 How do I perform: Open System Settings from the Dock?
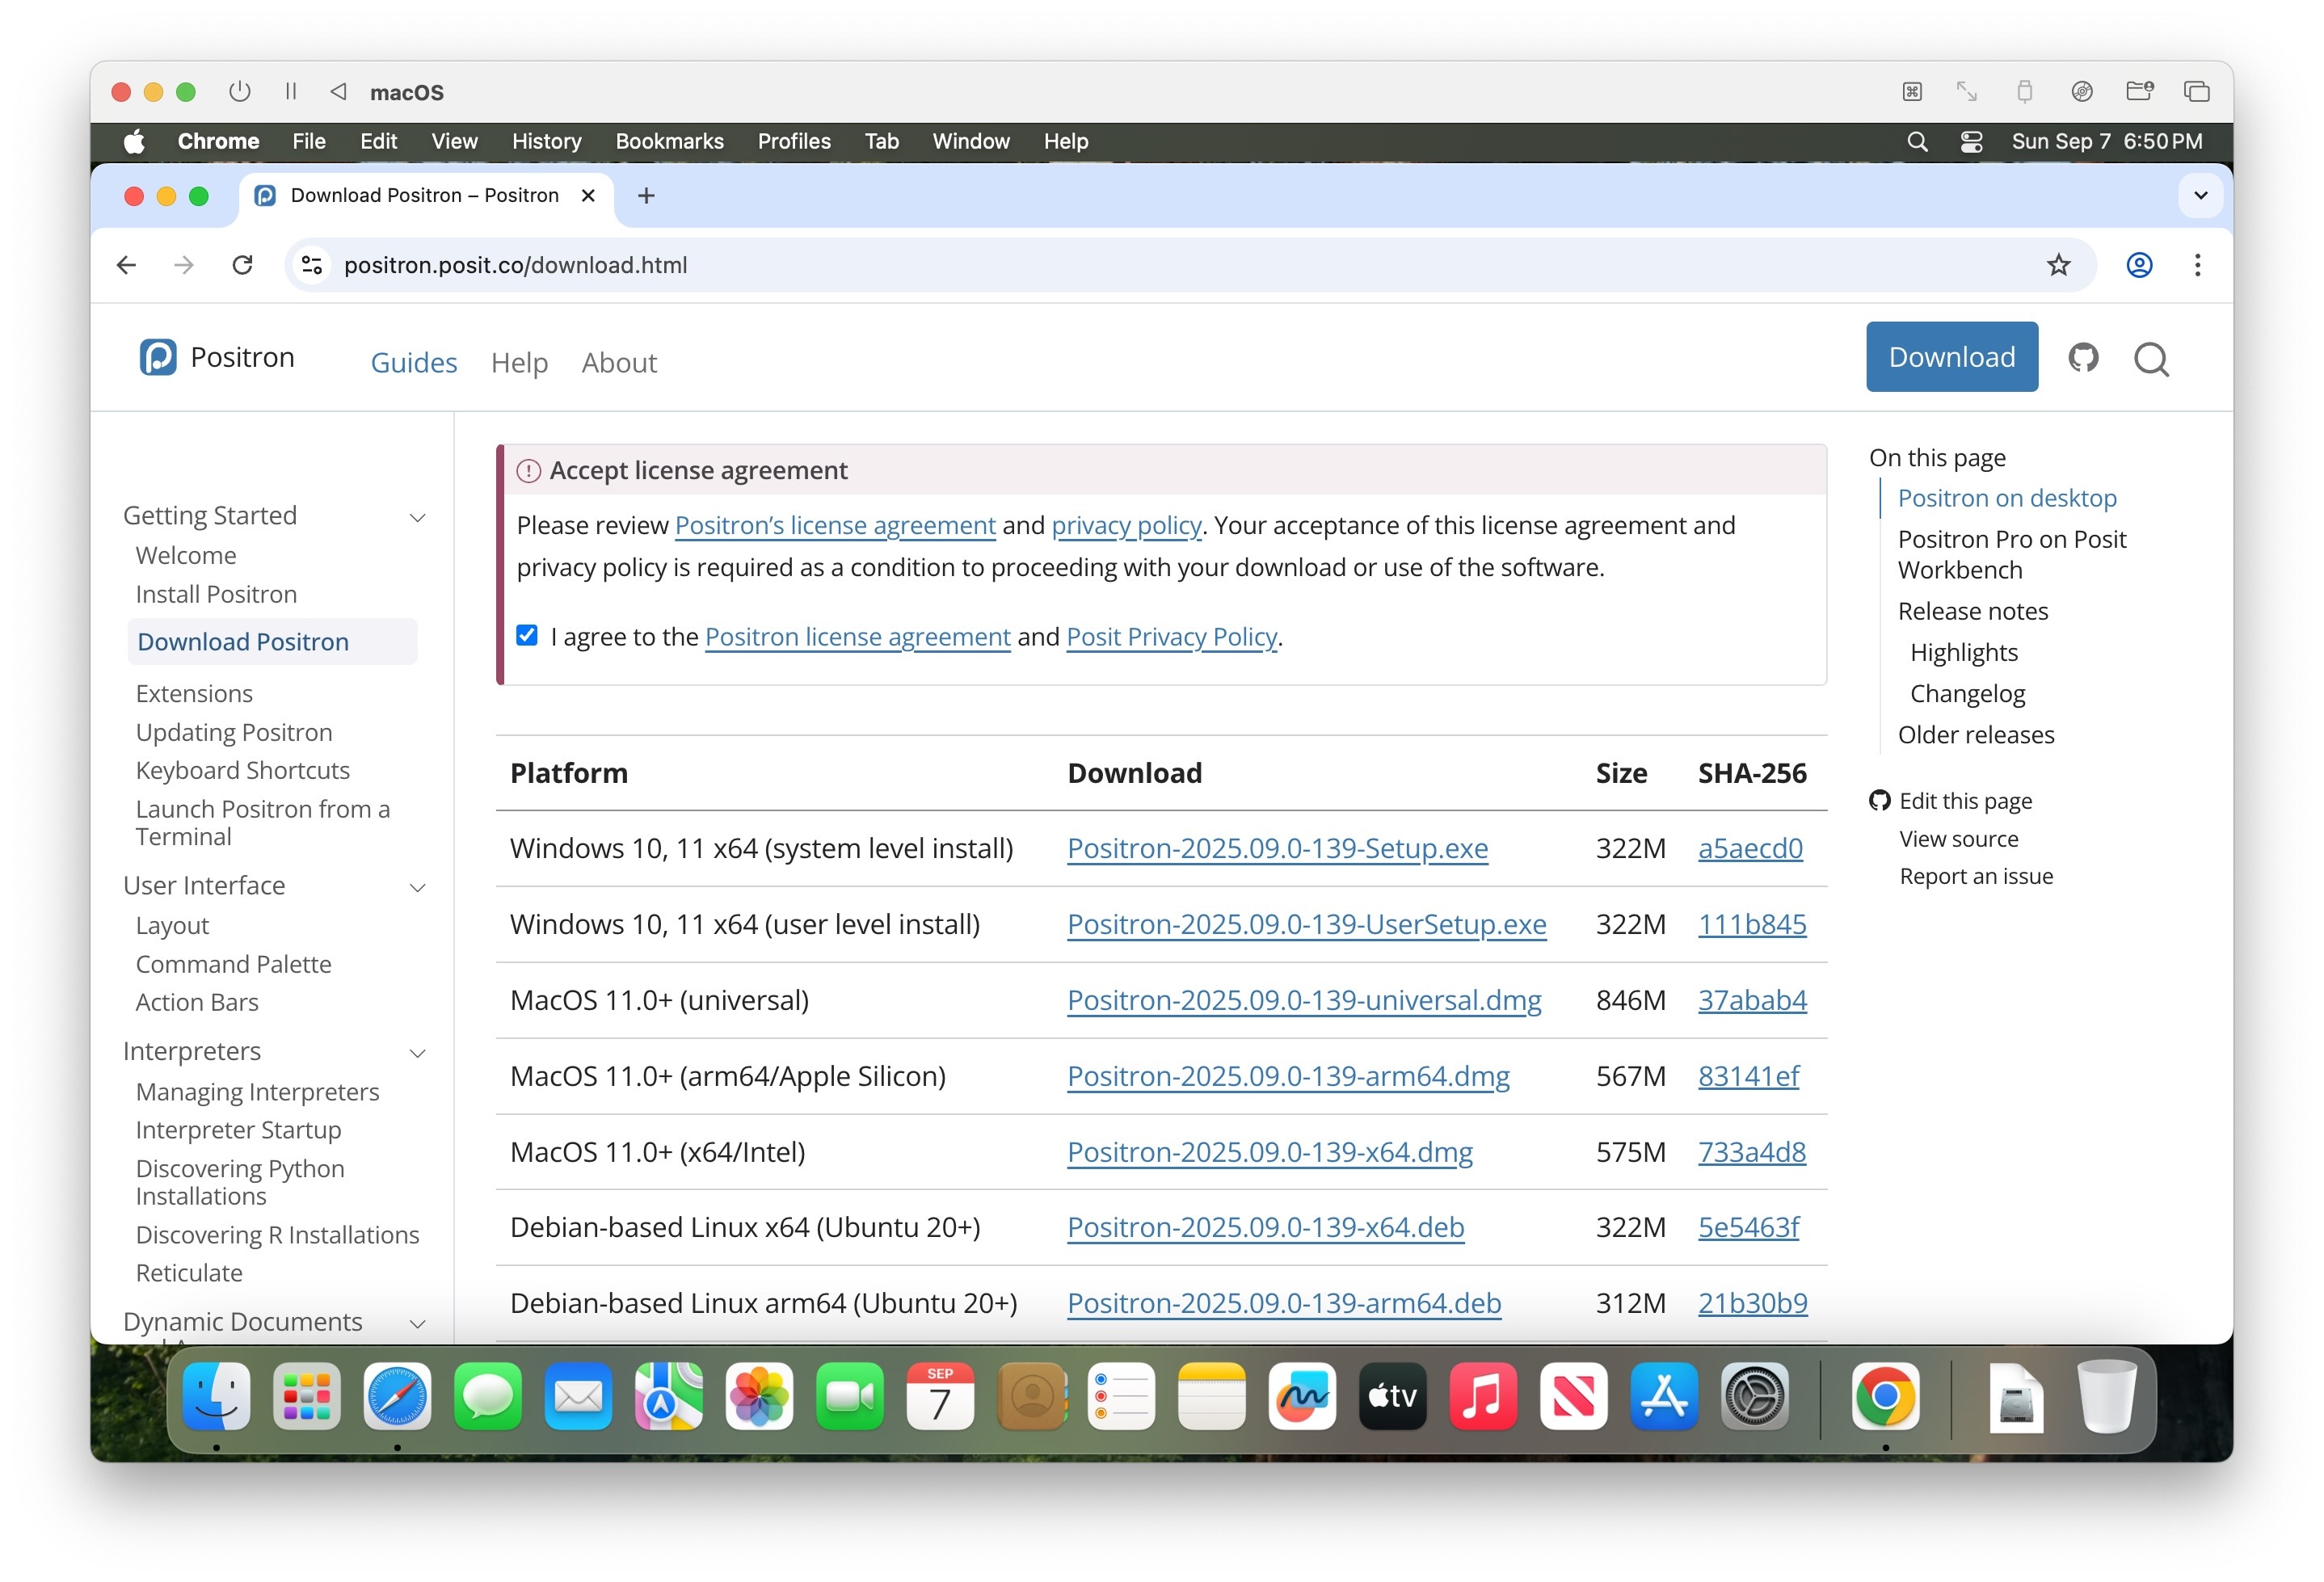point(1754,1396)
